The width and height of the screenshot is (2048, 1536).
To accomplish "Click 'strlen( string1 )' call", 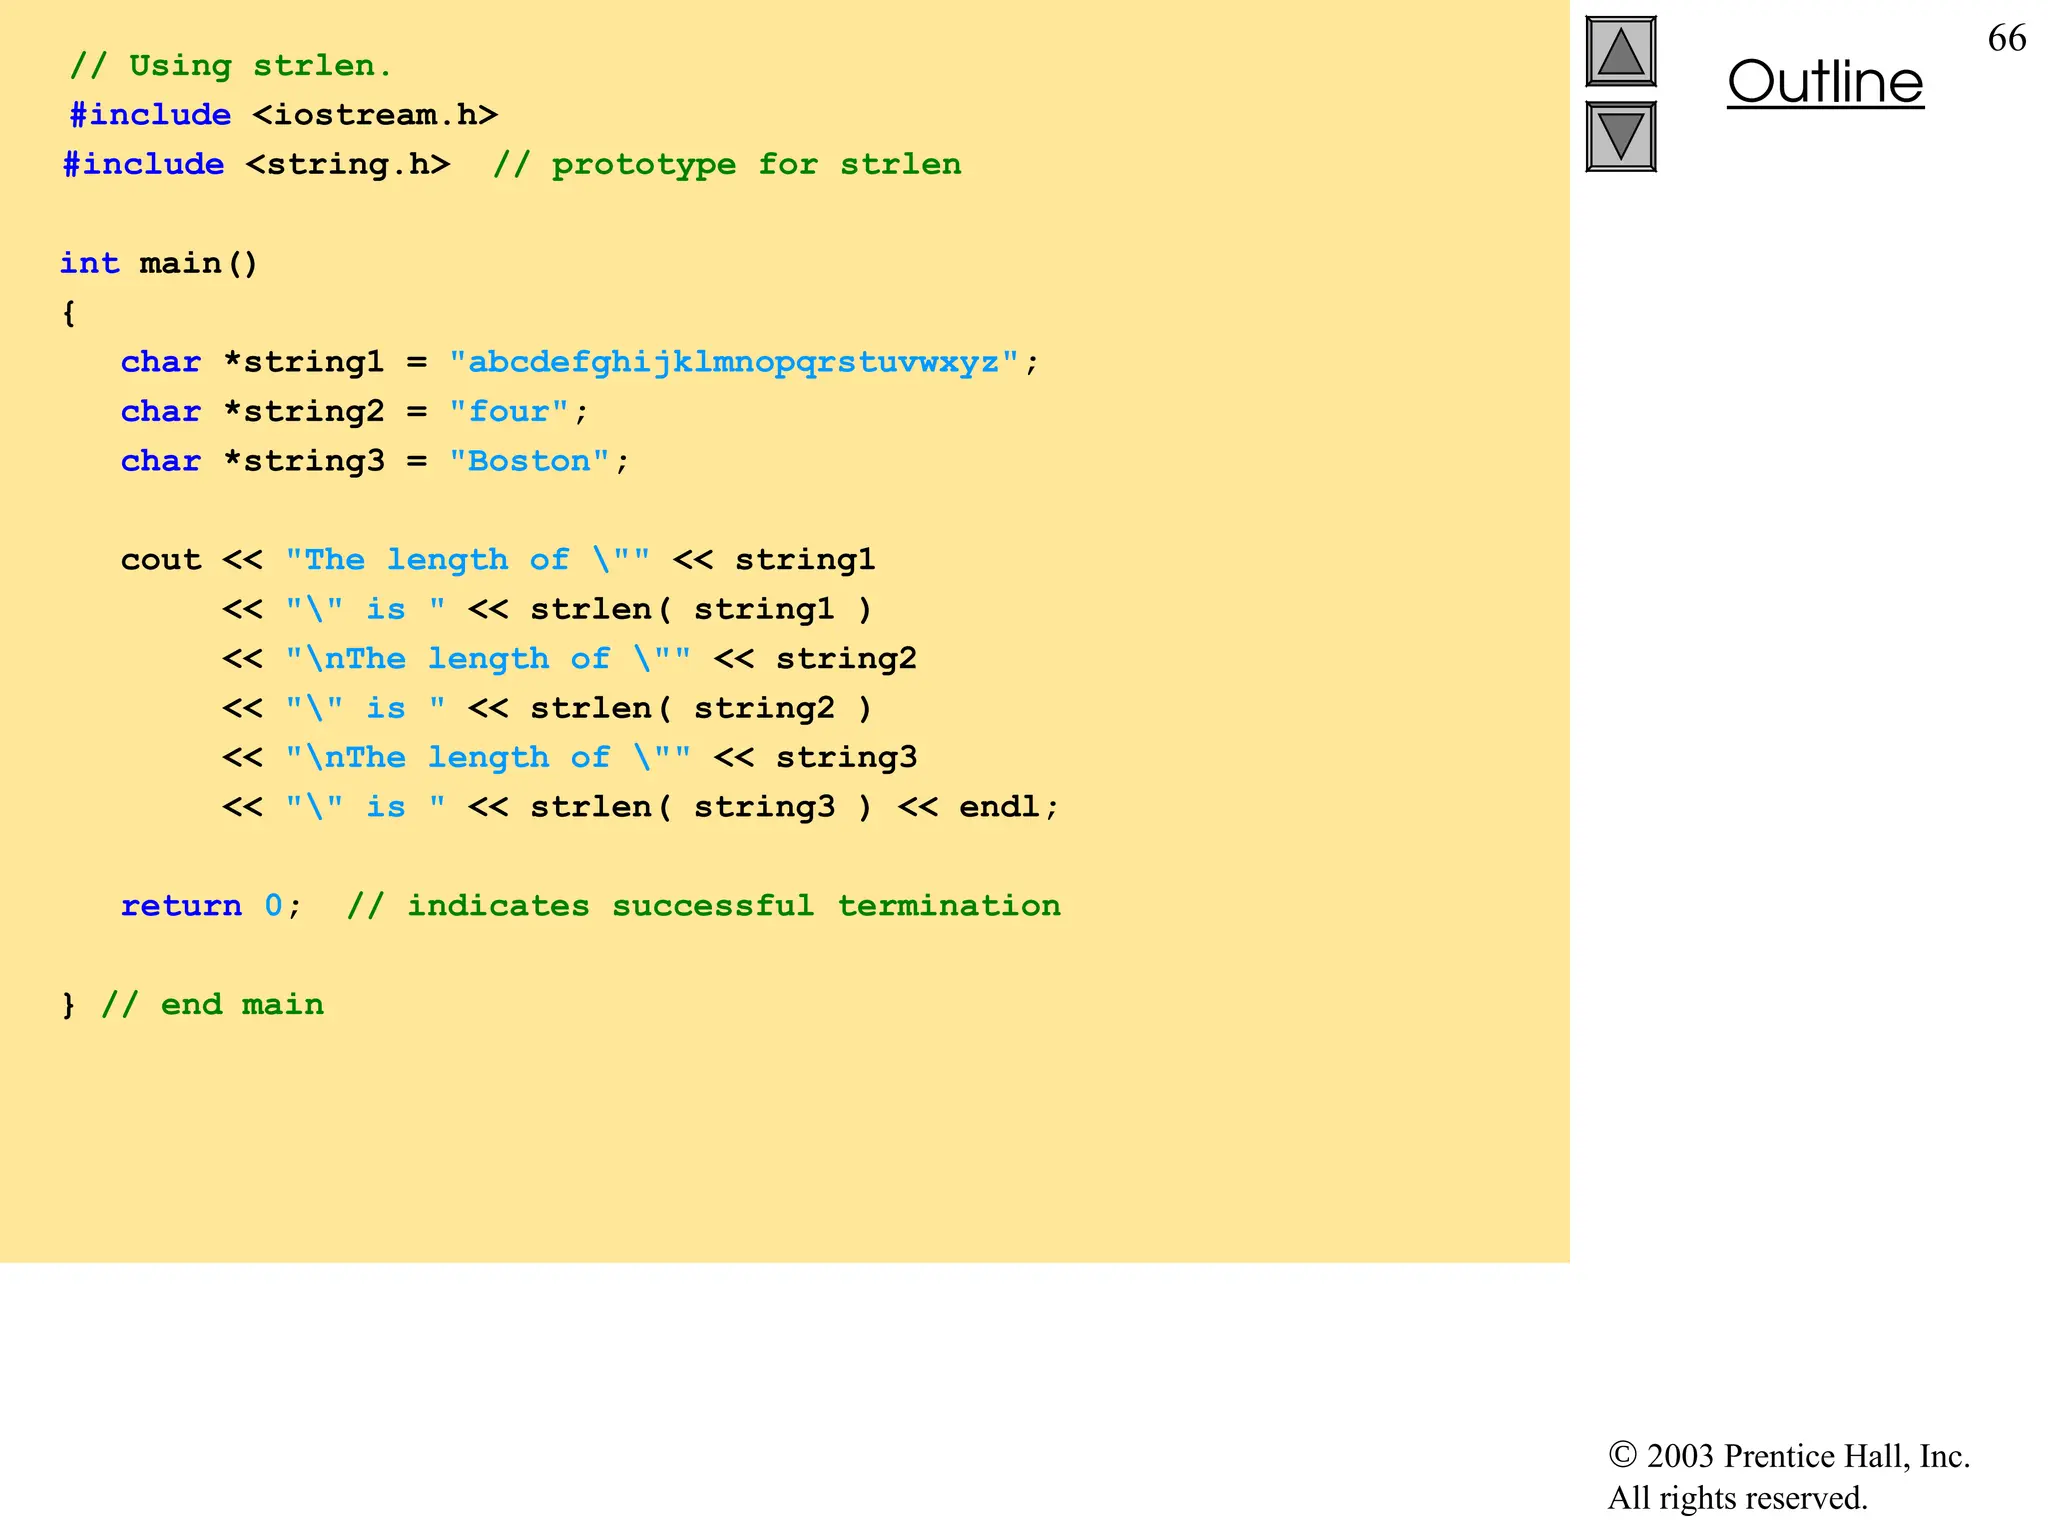I will click(x=701, y=609).
